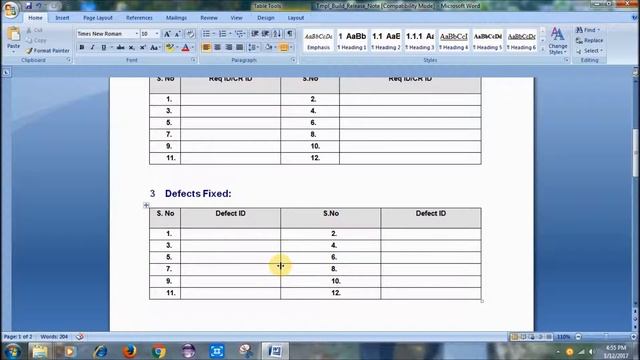Click the Multilevel List icon
The width and height of the screenshot is (640, 360).
239,34
